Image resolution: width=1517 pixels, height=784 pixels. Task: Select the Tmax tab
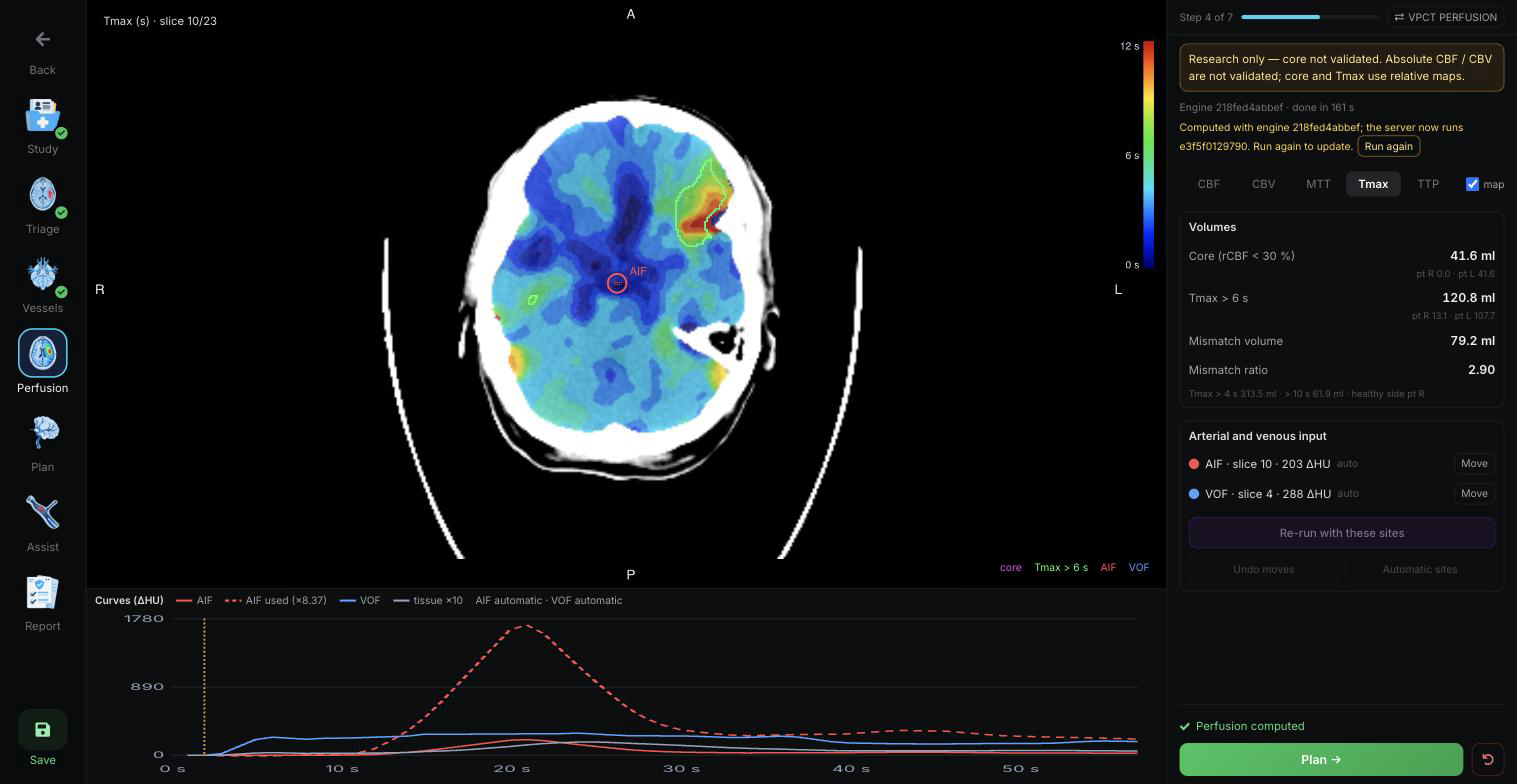(x=1373, y=184)
